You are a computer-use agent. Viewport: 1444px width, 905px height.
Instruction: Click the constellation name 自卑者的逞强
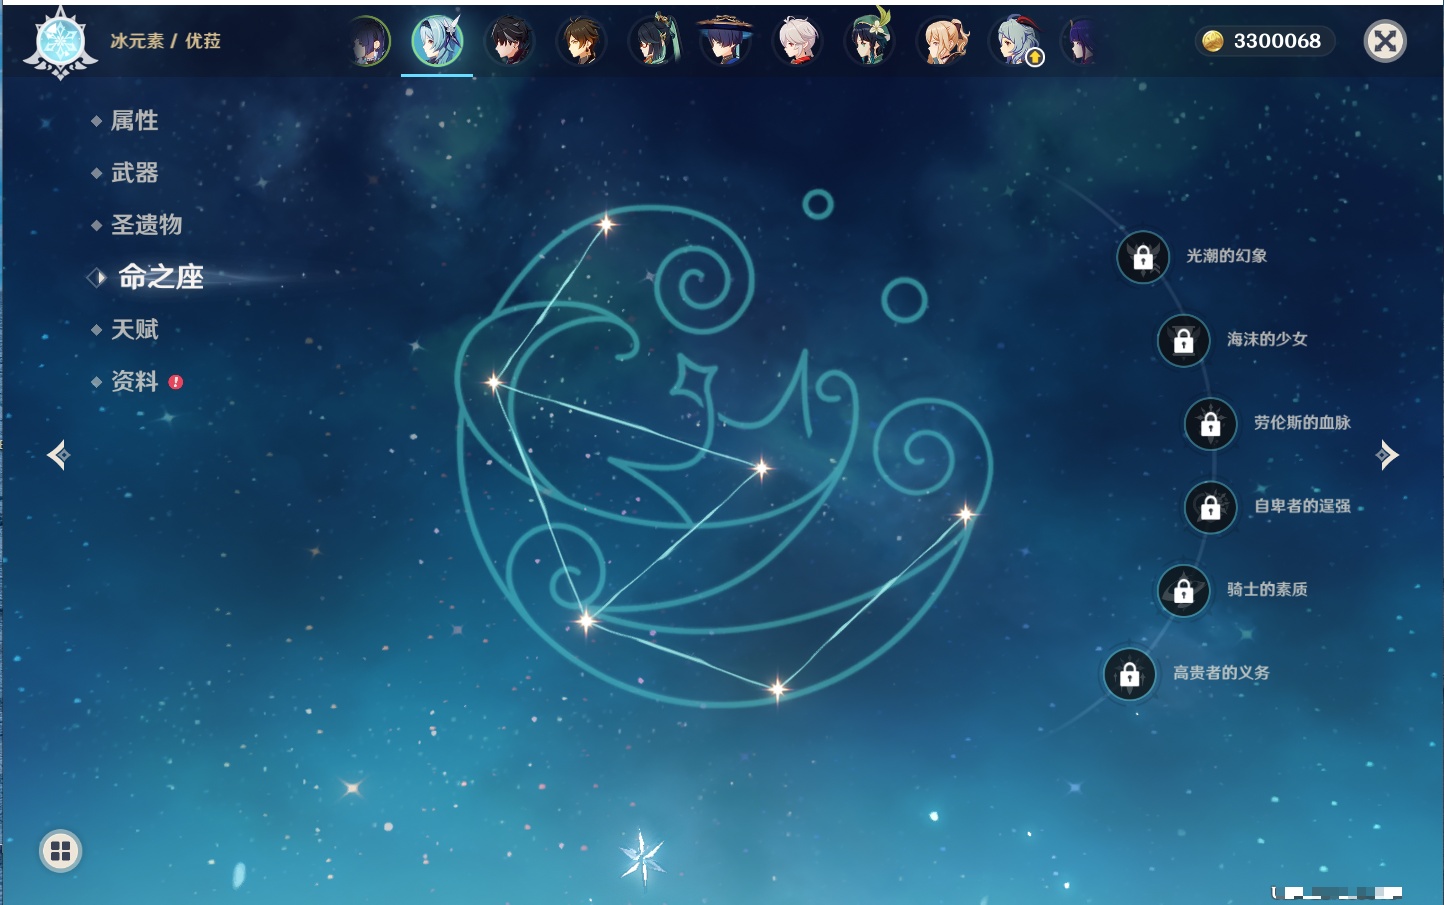point(1302,506)
